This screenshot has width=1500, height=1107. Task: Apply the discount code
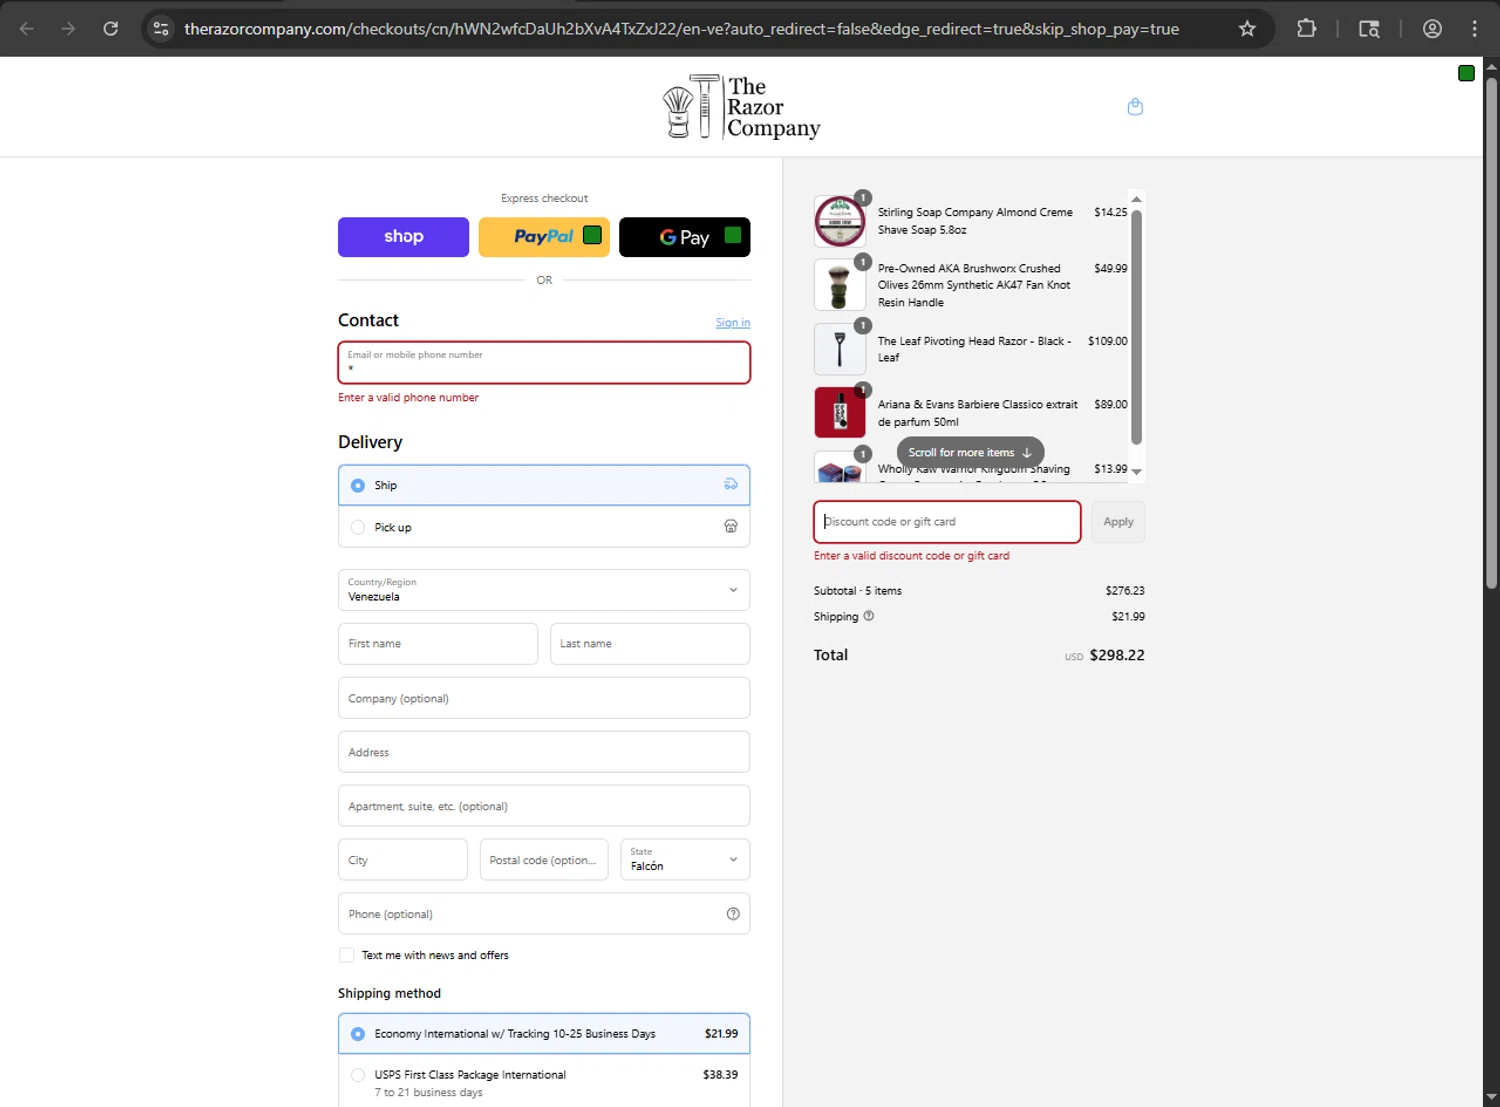point(1118,522)
